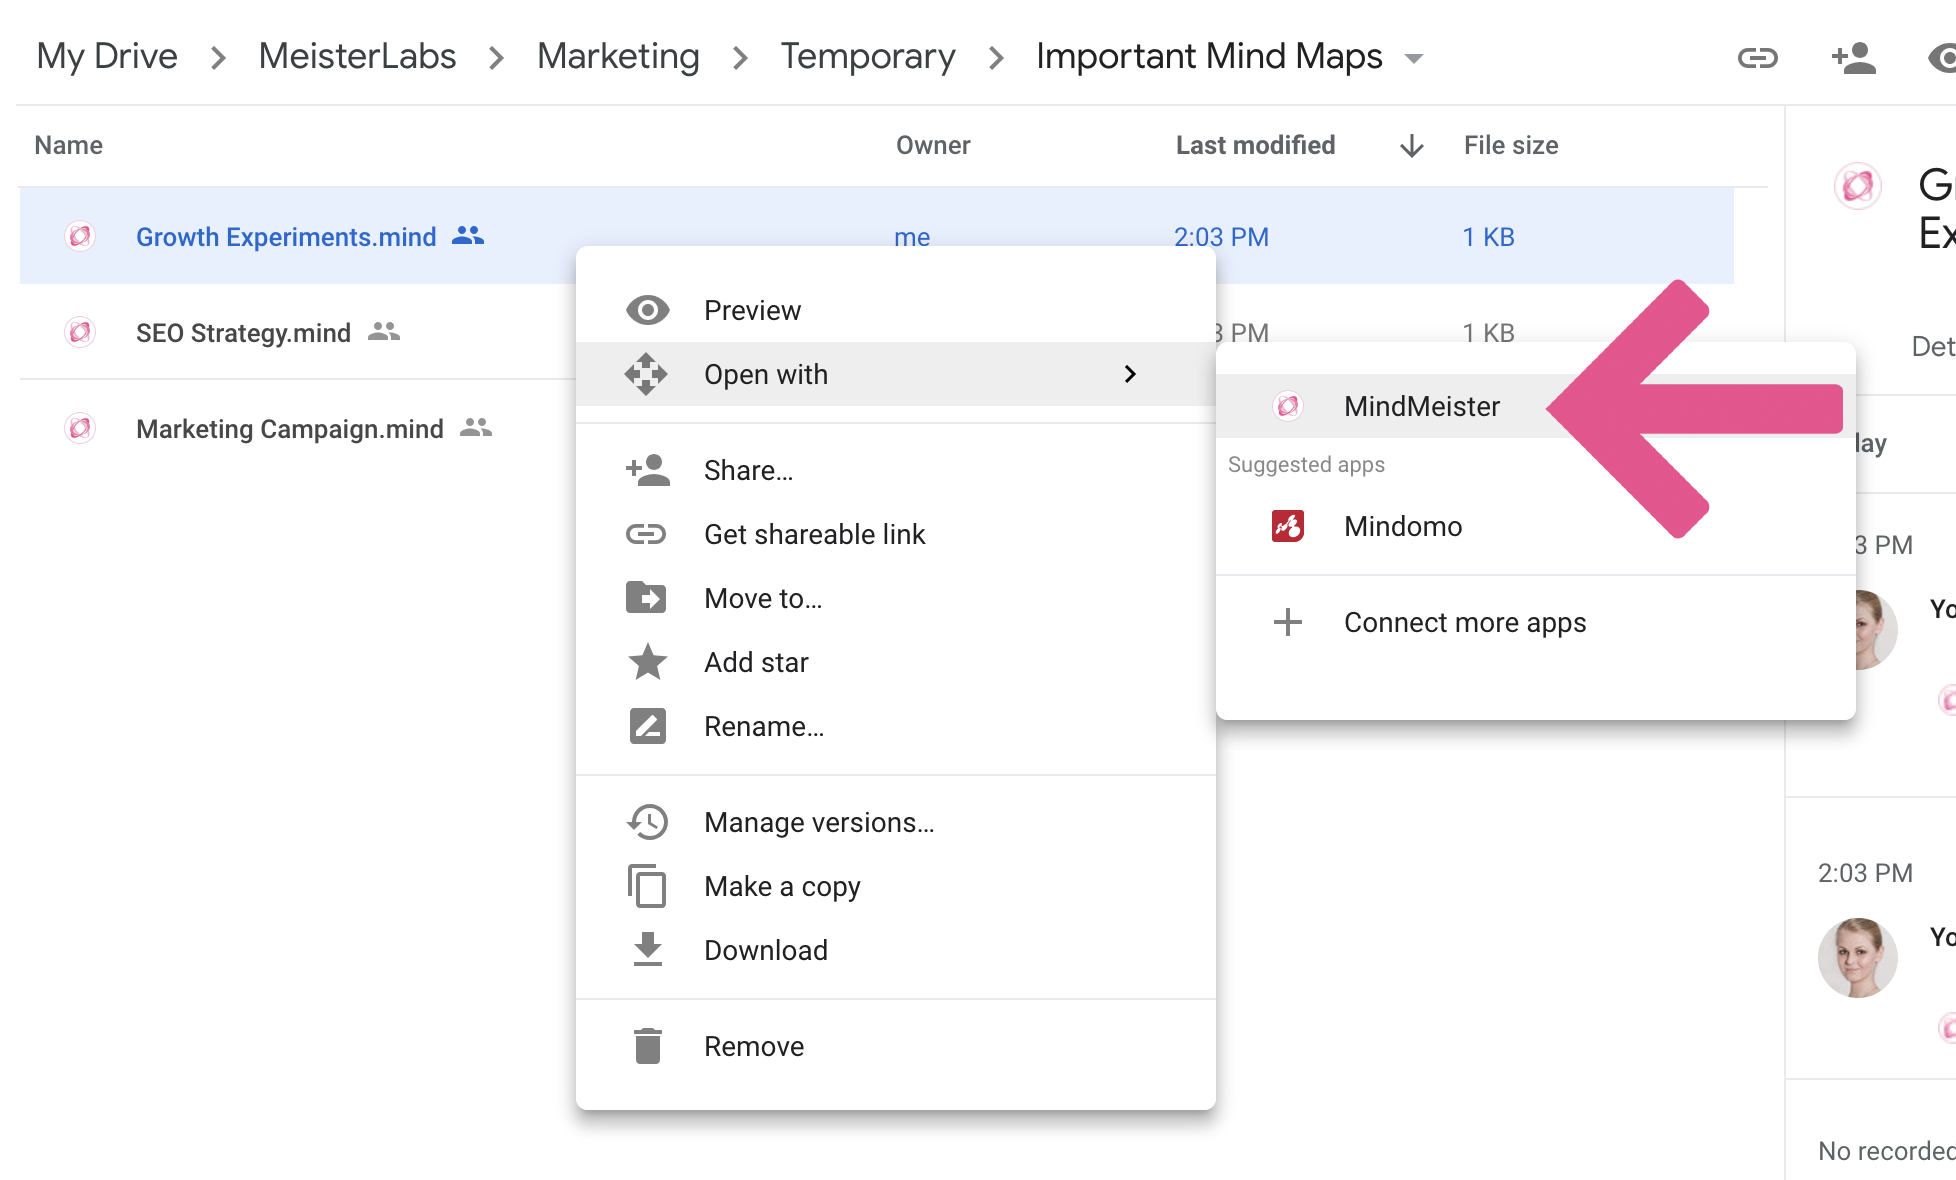Select Make a copy

click(896, 886)
